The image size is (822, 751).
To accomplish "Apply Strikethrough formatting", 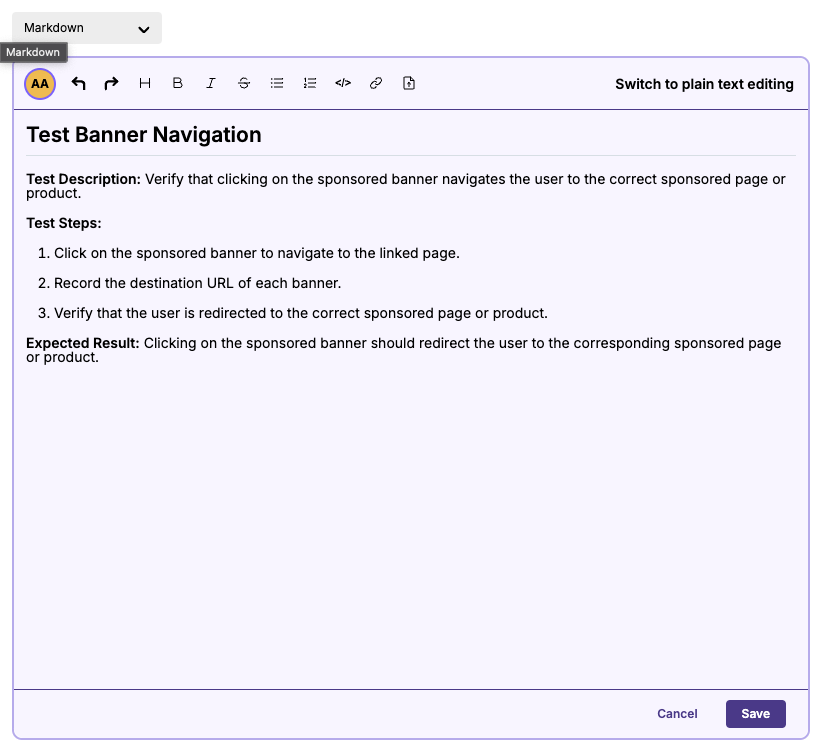I will click(243, 83).
